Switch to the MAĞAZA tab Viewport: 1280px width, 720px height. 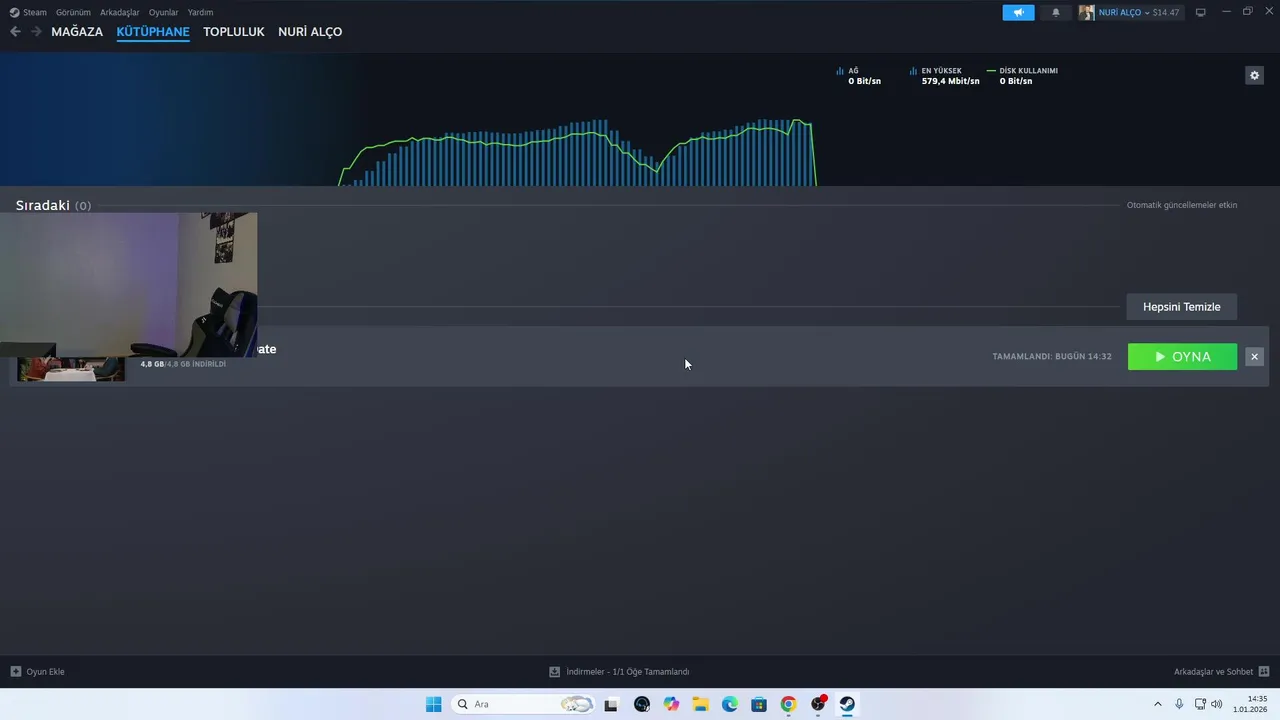77,32
